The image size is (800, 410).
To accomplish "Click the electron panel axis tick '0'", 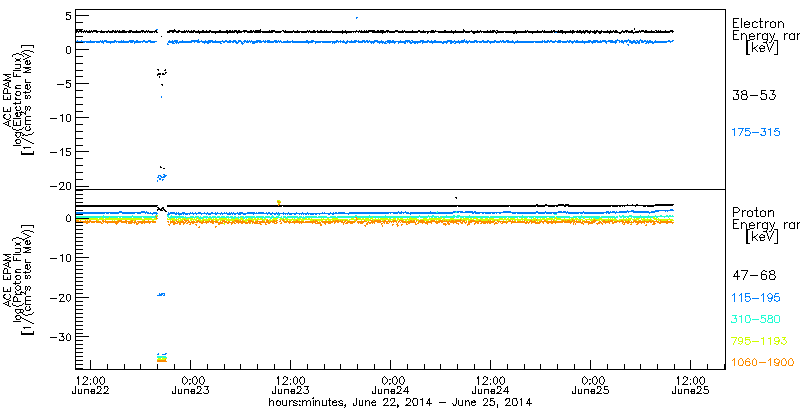I will (x=67, y=50).
